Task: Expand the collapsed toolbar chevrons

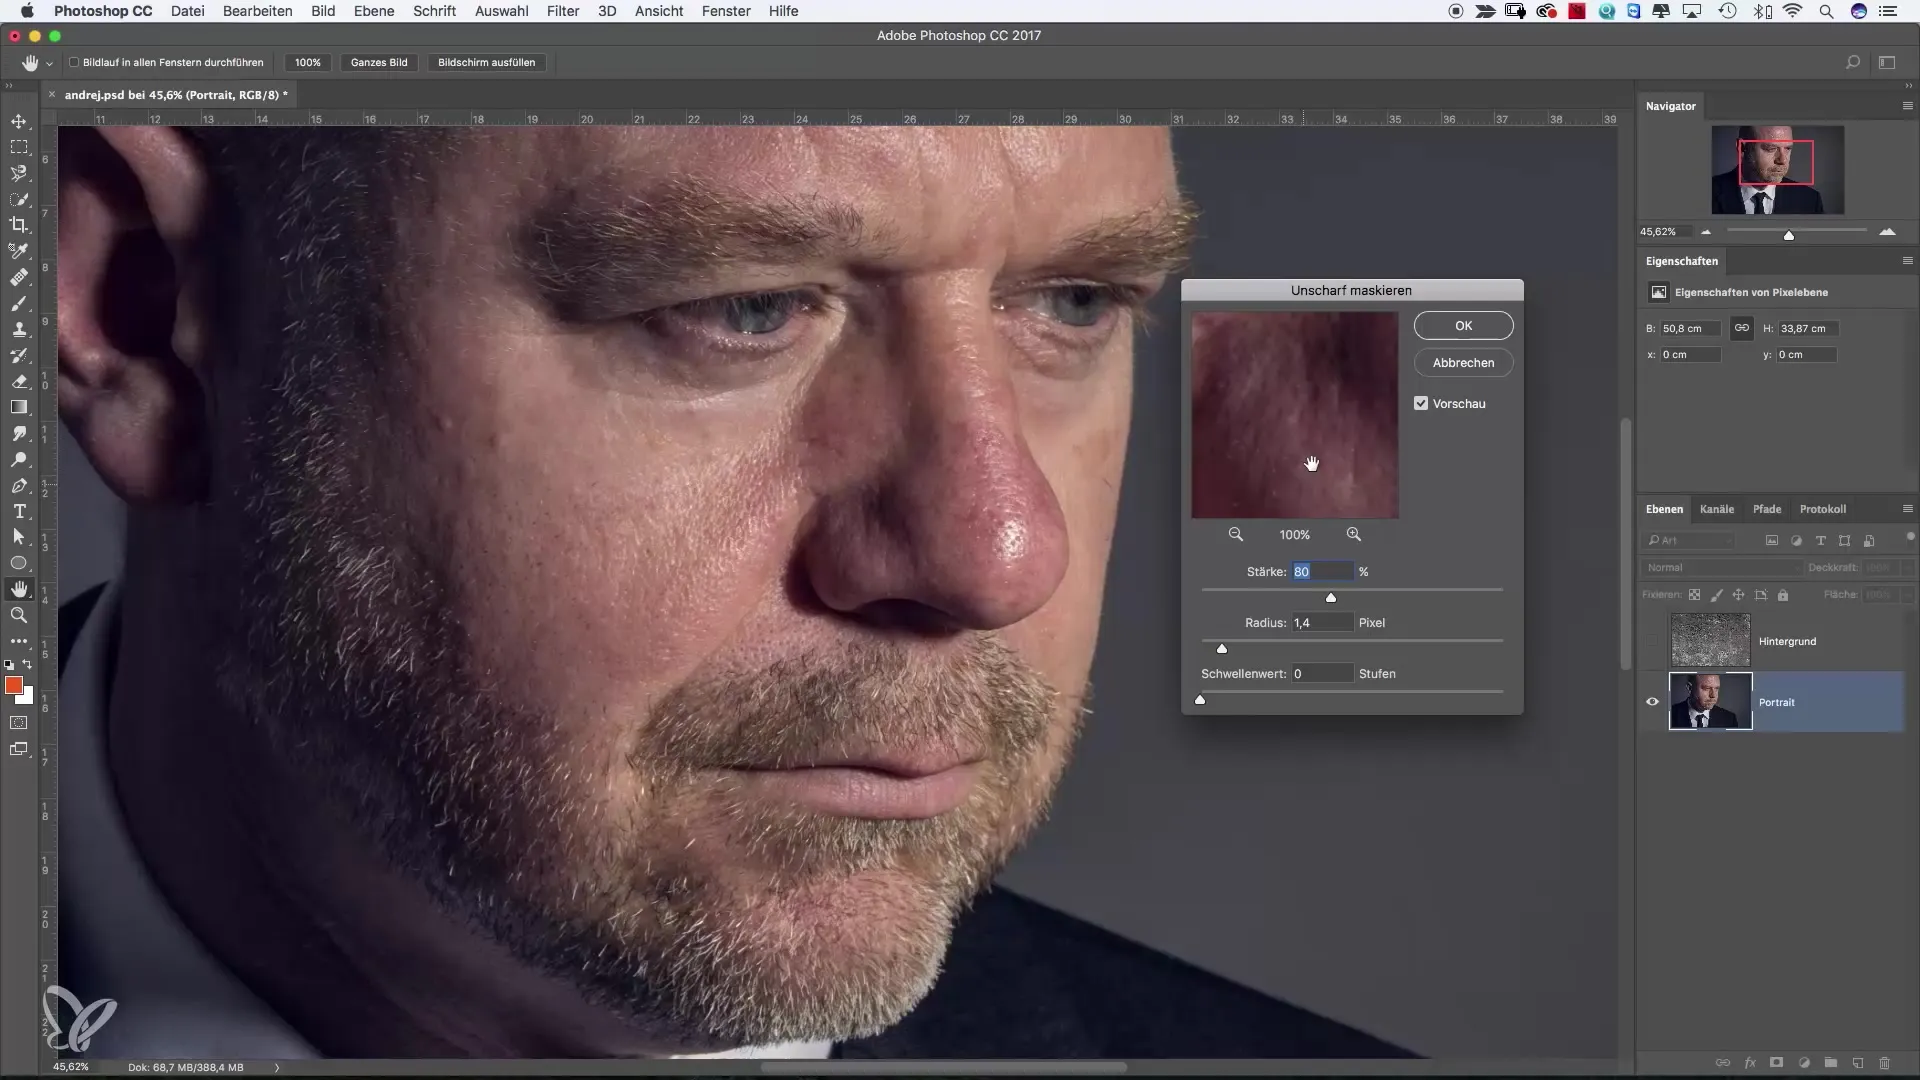Action: (9, 86)
